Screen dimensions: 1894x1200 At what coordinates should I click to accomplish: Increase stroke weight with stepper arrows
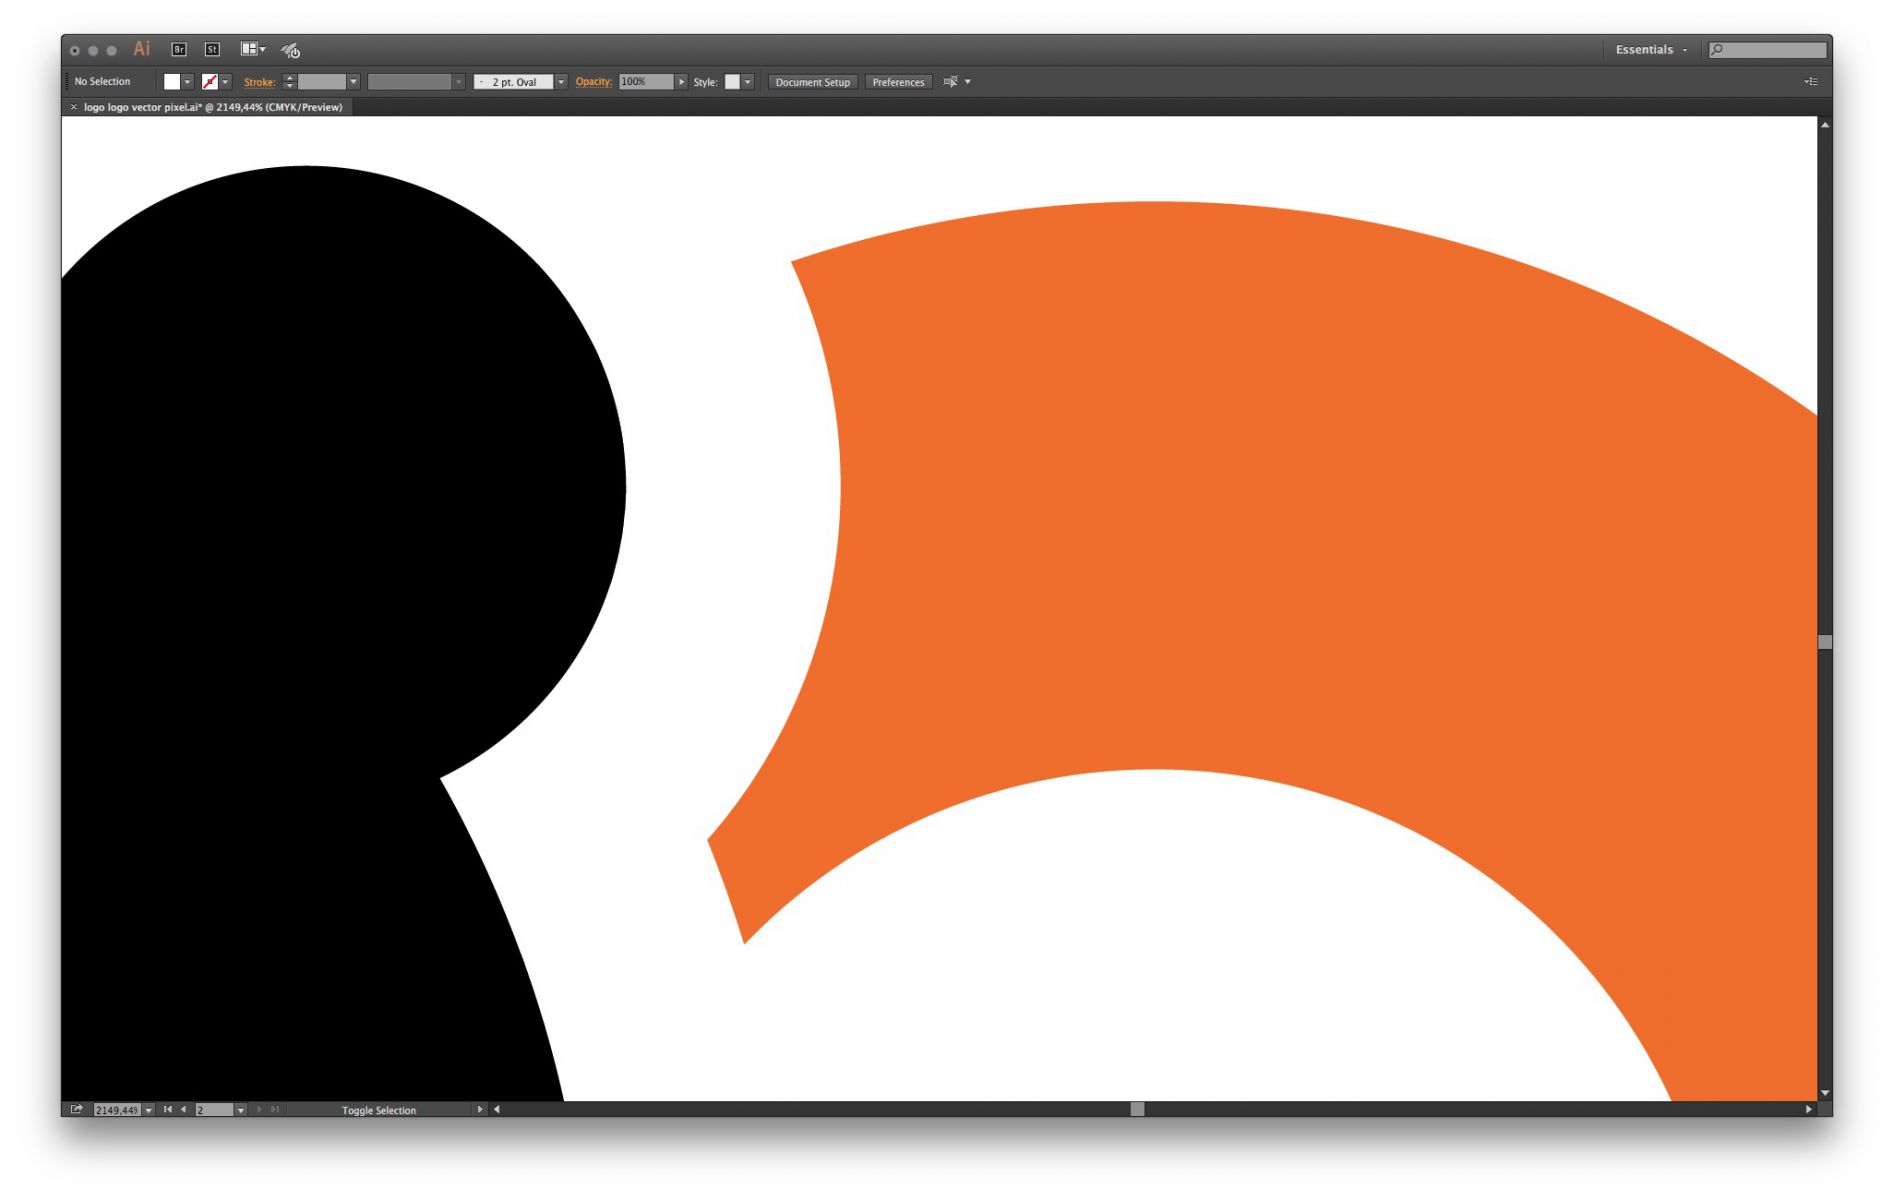coord(289,78)
